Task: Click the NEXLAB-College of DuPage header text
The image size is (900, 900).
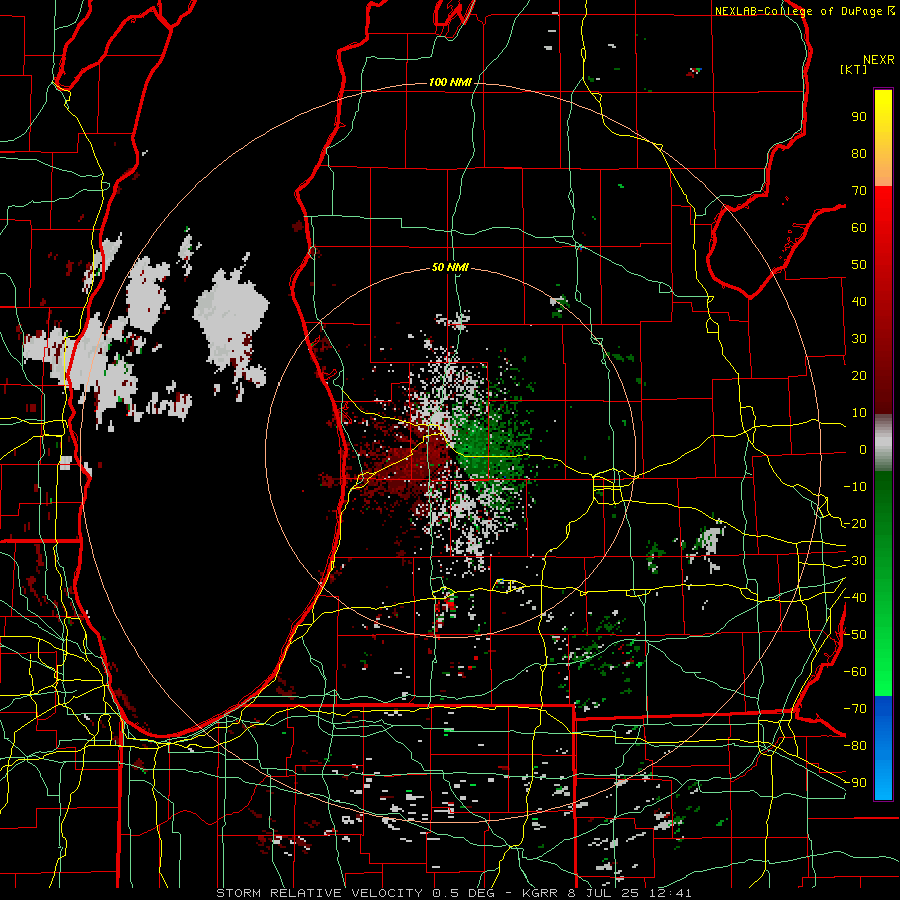Action: (x=804, y=11)
